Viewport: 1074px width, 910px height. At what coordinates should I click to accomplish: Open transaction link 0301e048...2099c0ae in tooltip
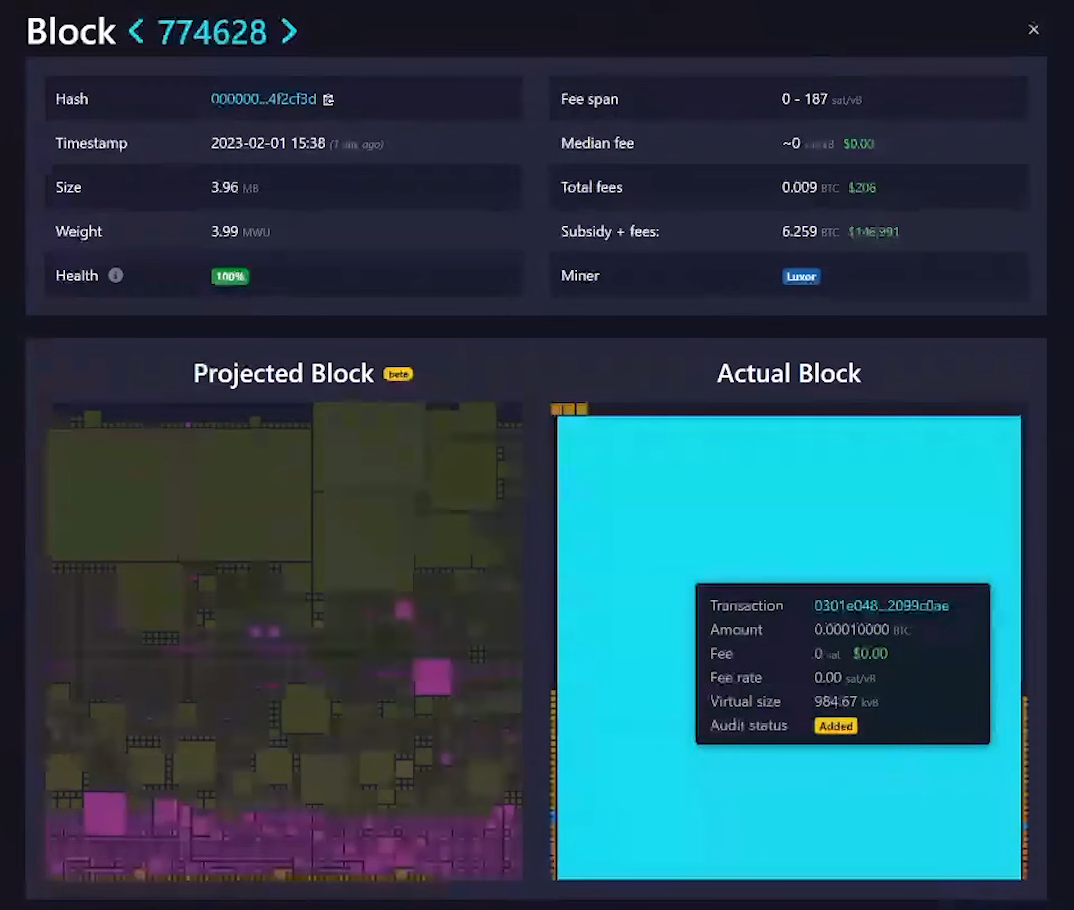click(881, 605)
